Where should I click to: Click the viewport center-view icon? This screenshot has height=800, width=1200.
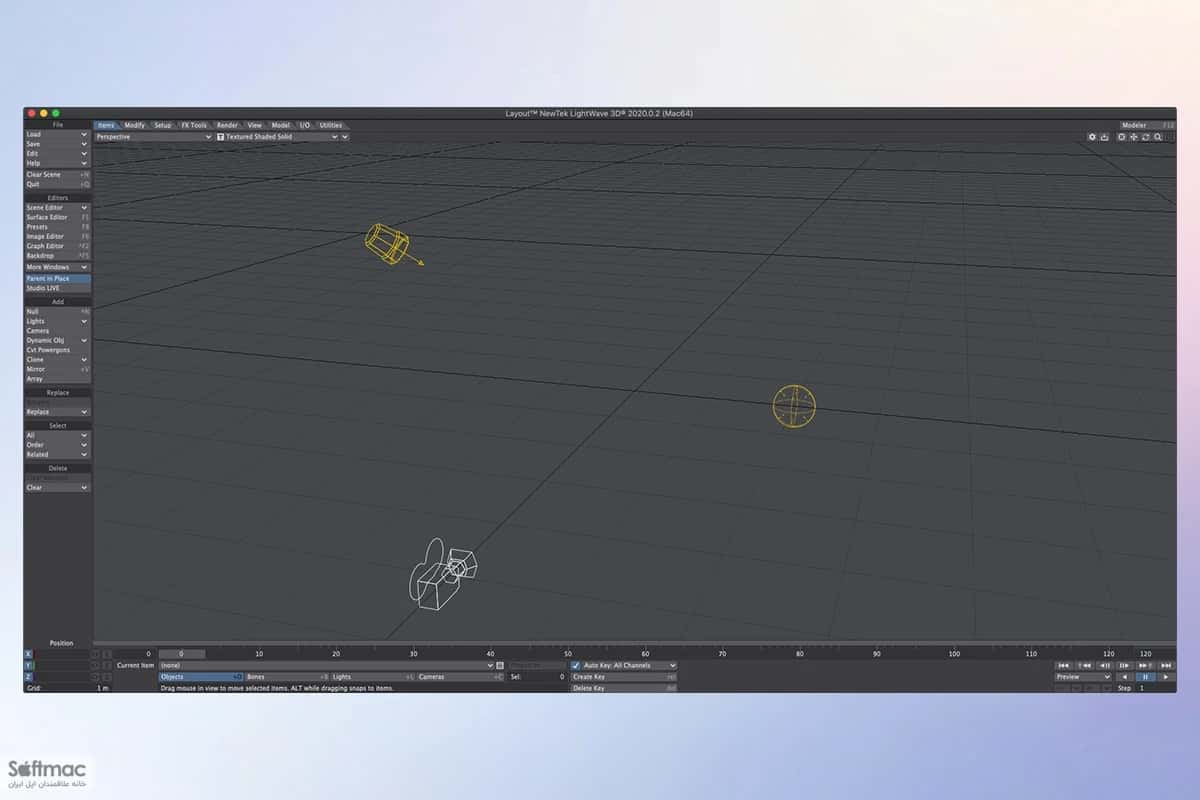click(x=1122, y=136)
